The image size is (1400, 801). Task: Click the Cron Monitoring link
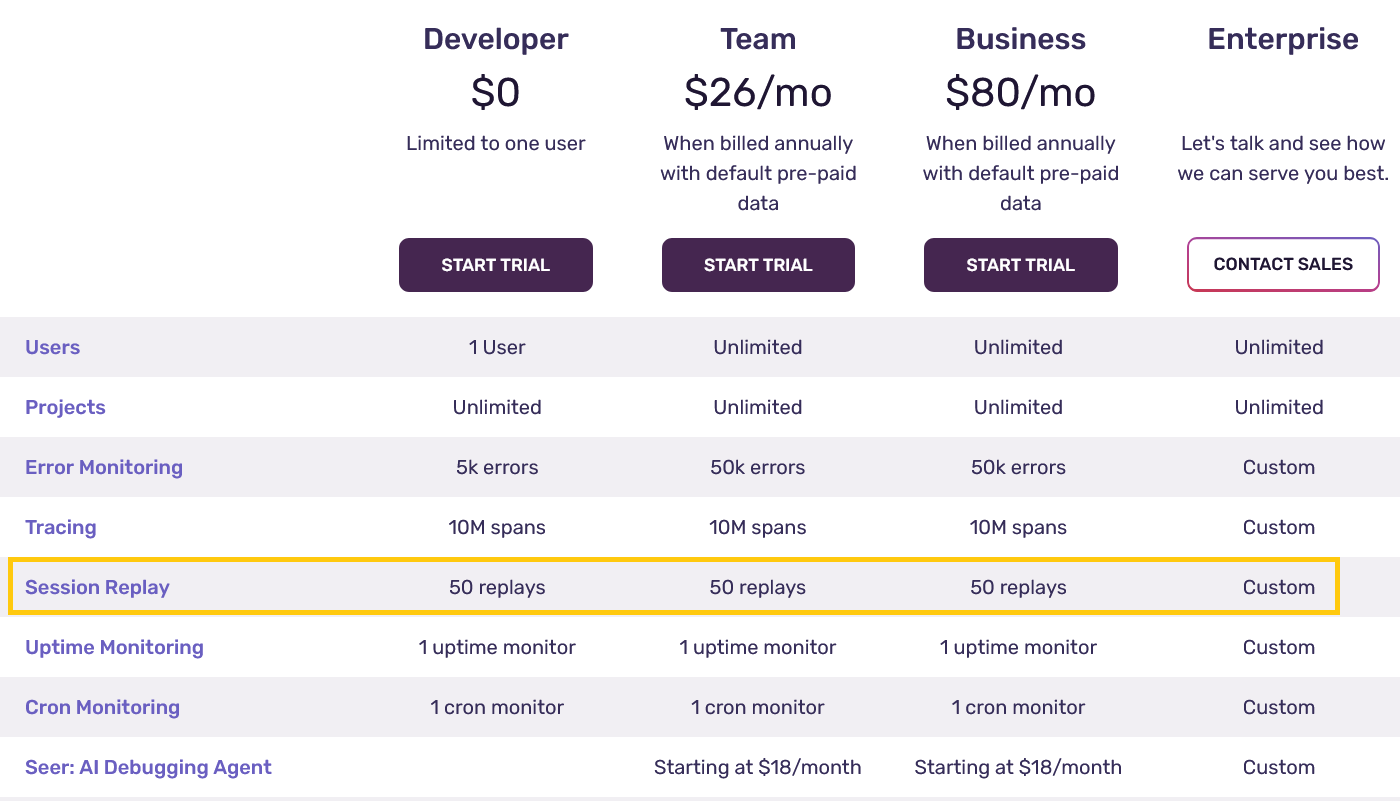click(x=102, y=707)
